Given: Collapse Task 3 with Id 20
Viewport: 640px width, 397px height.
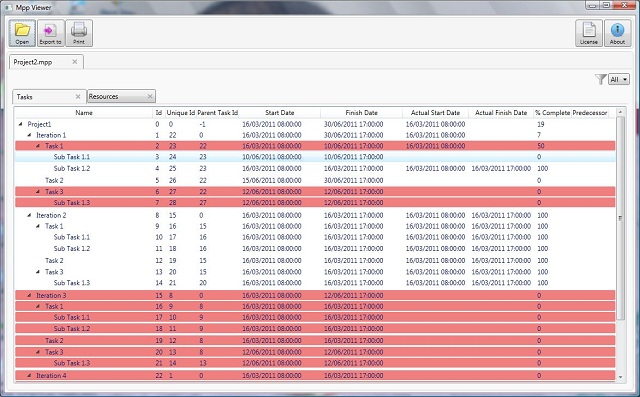Looking at the screenshot, I should tap(38, 352).
